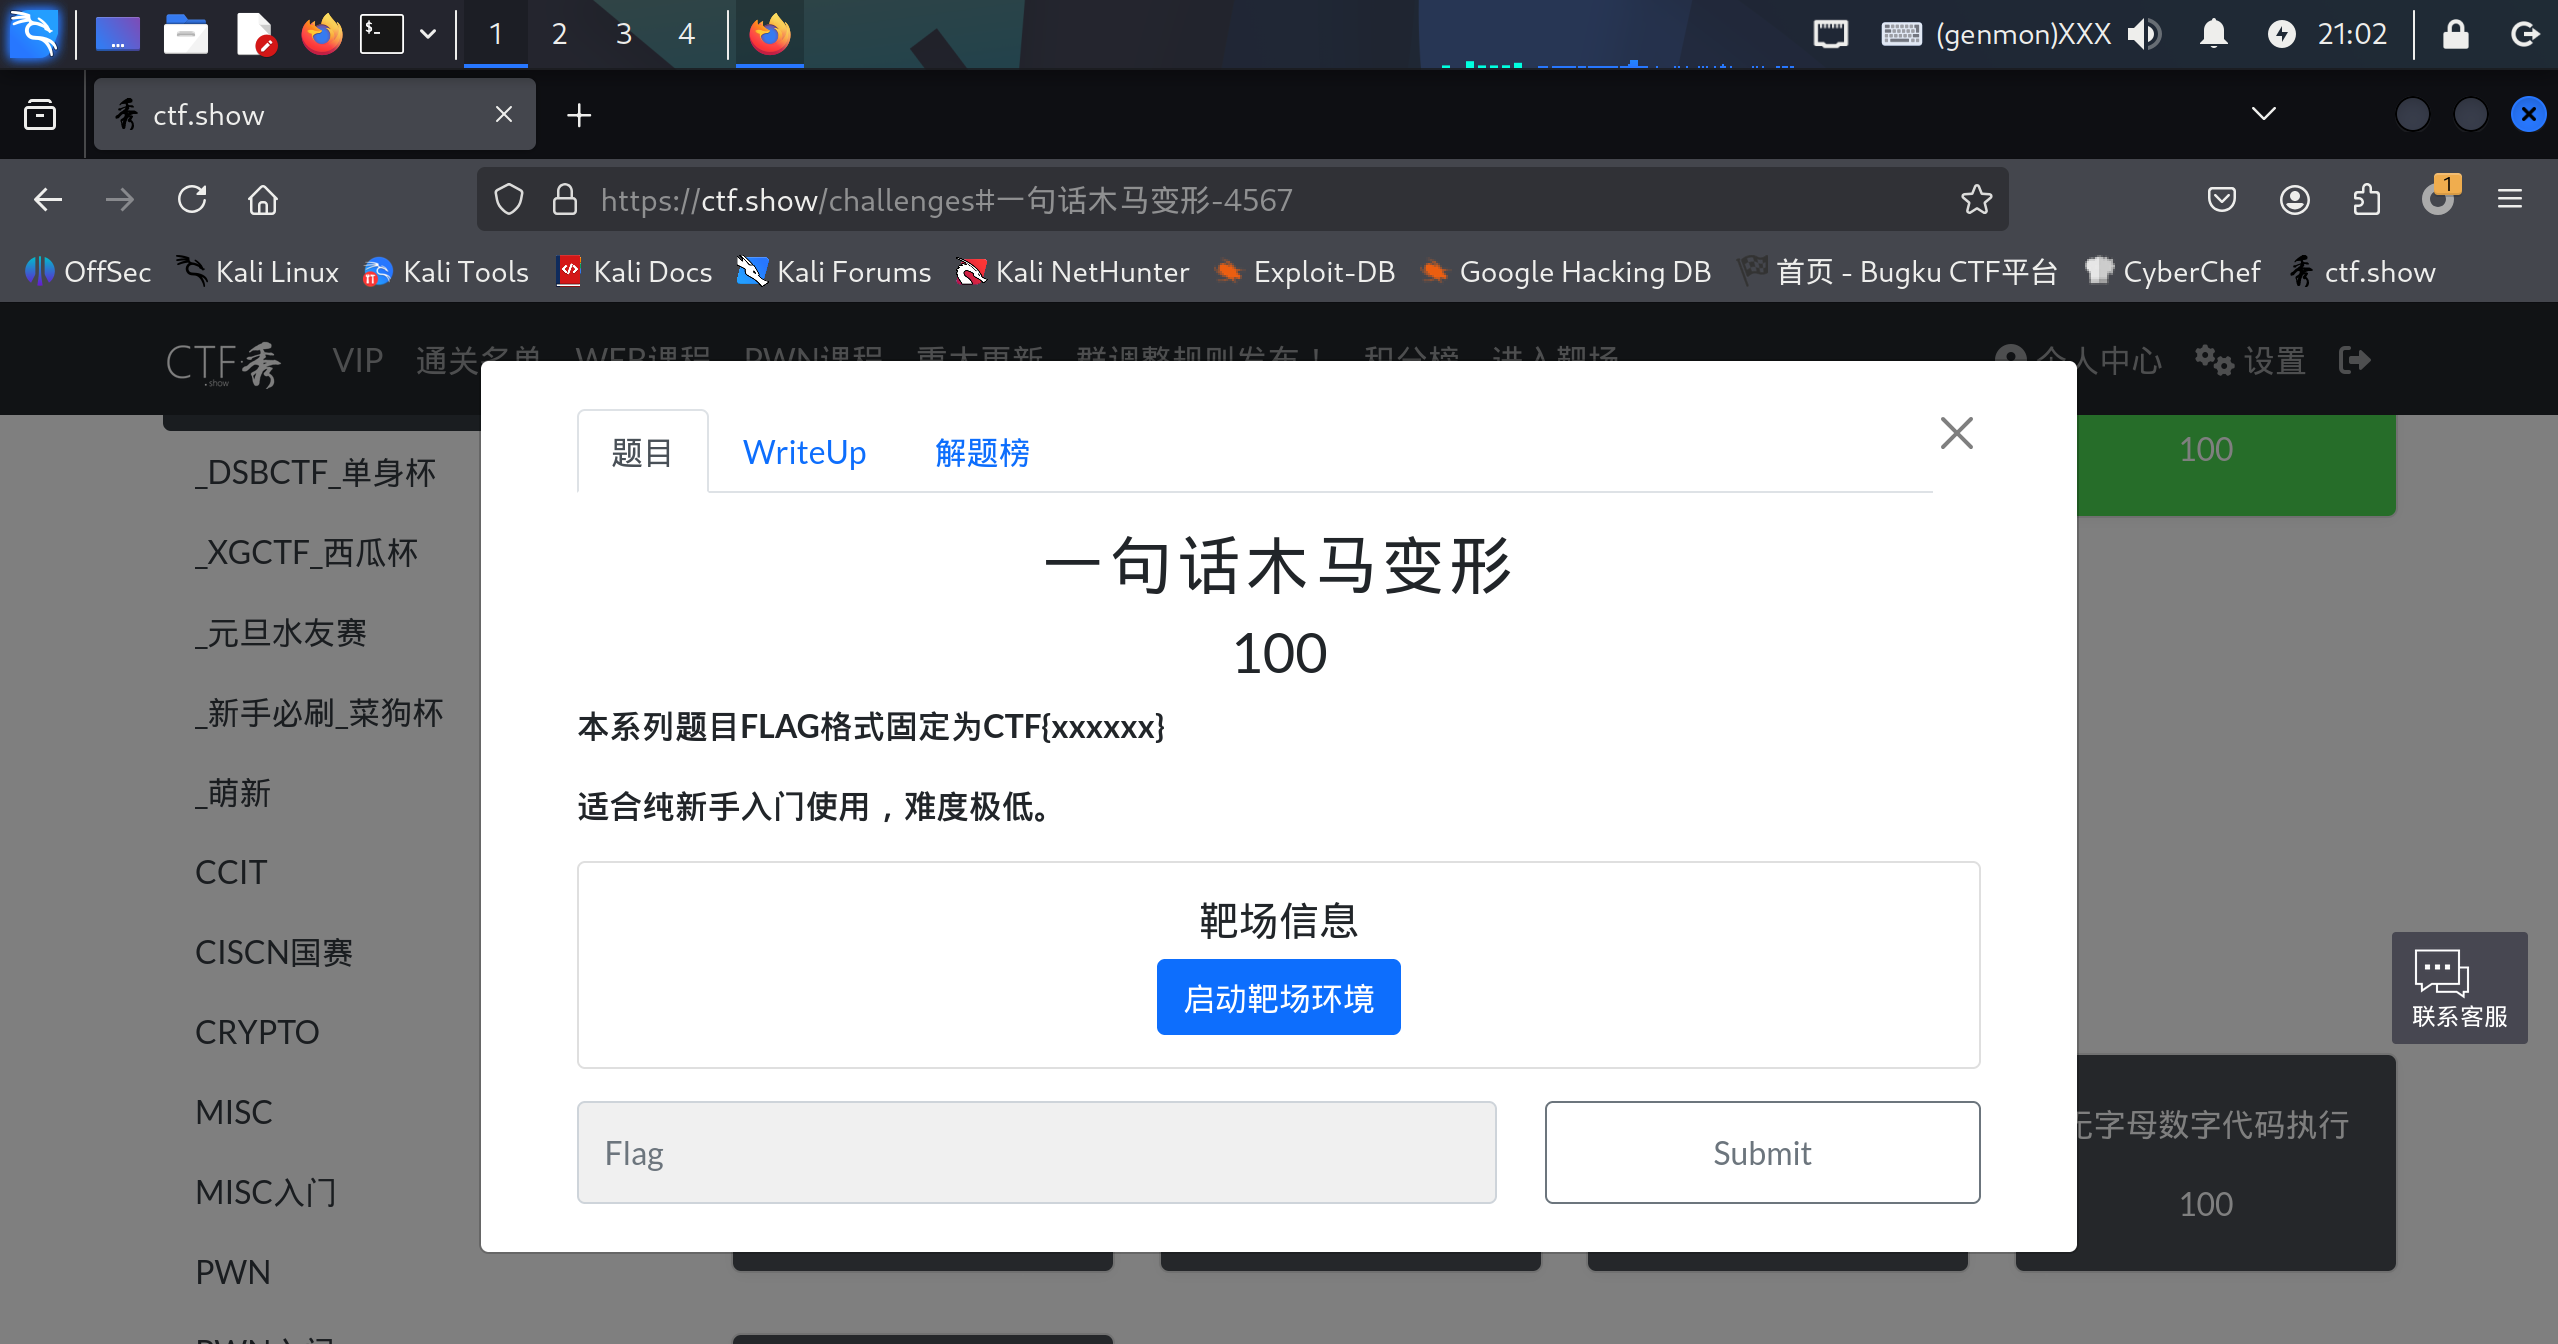Screen dimensions: 2558x1344
Task: Open the 联系客服 chat widget
Action: tap(2458, 988)
